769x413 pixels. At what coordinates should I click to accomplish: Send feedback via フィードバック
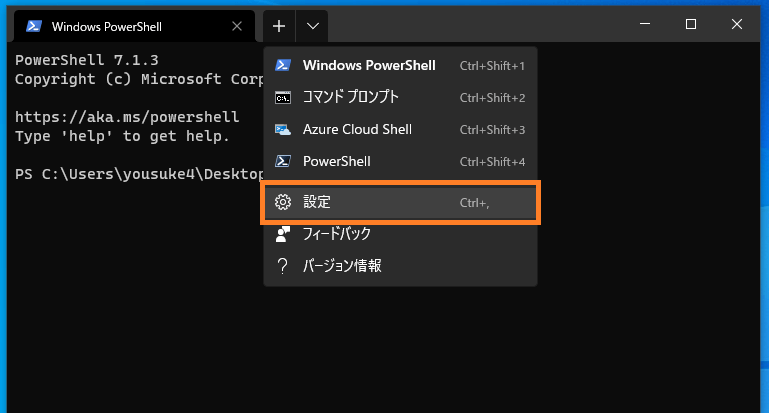pyautogui.click(x=400, y=234)
